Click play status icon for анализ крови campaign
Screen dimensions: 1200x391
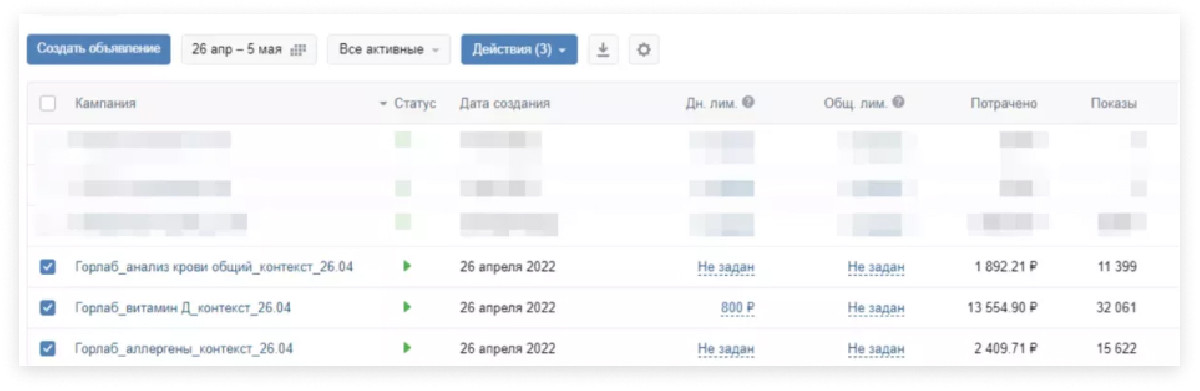[x=407, y=266]
